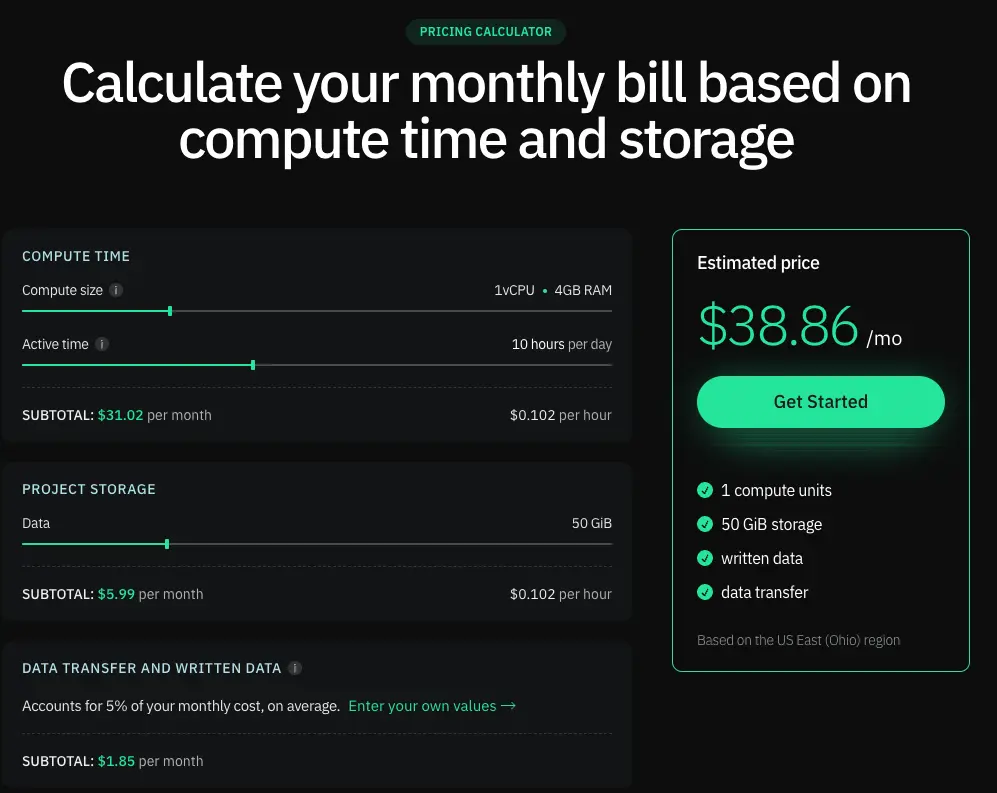
Task: Select the PROJECT STORAGE section heading
Action: tap(87, 489)
